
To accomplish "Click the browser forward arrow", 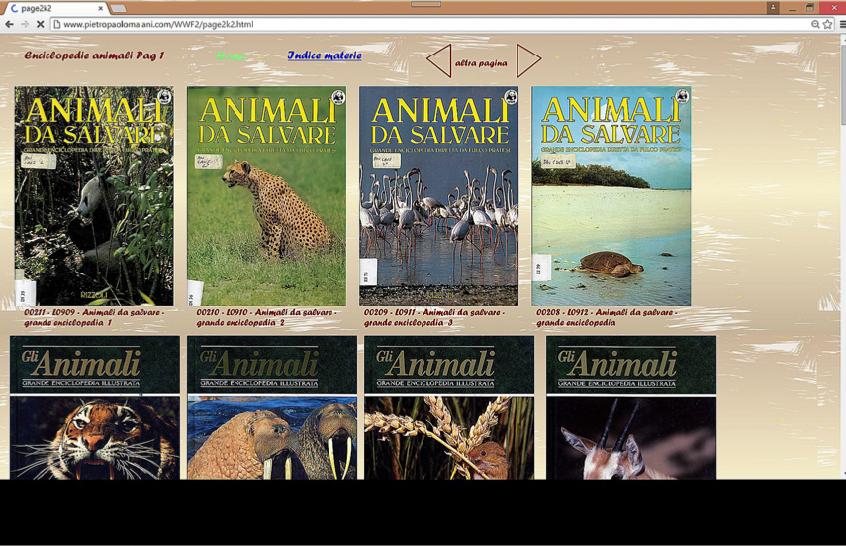I will pyautogui.click(x=25, y=24).
